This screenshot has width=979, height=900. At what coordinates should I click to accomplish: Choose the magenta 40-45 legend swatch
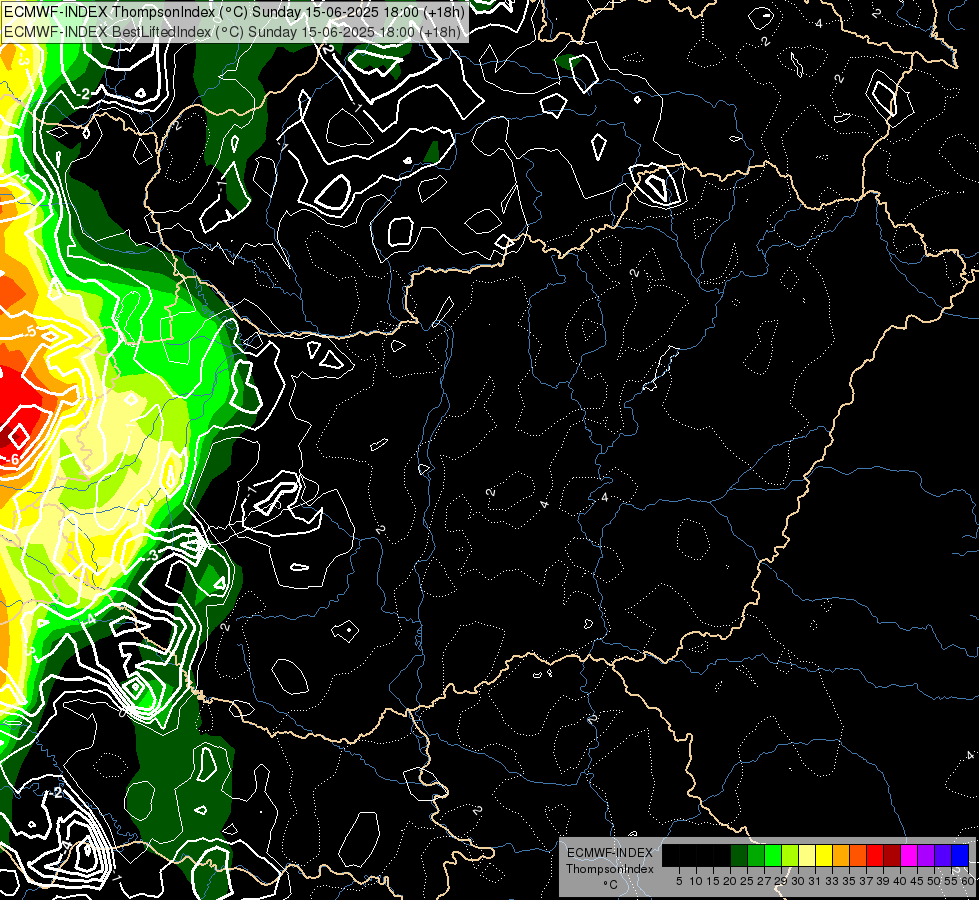[909, 855]
